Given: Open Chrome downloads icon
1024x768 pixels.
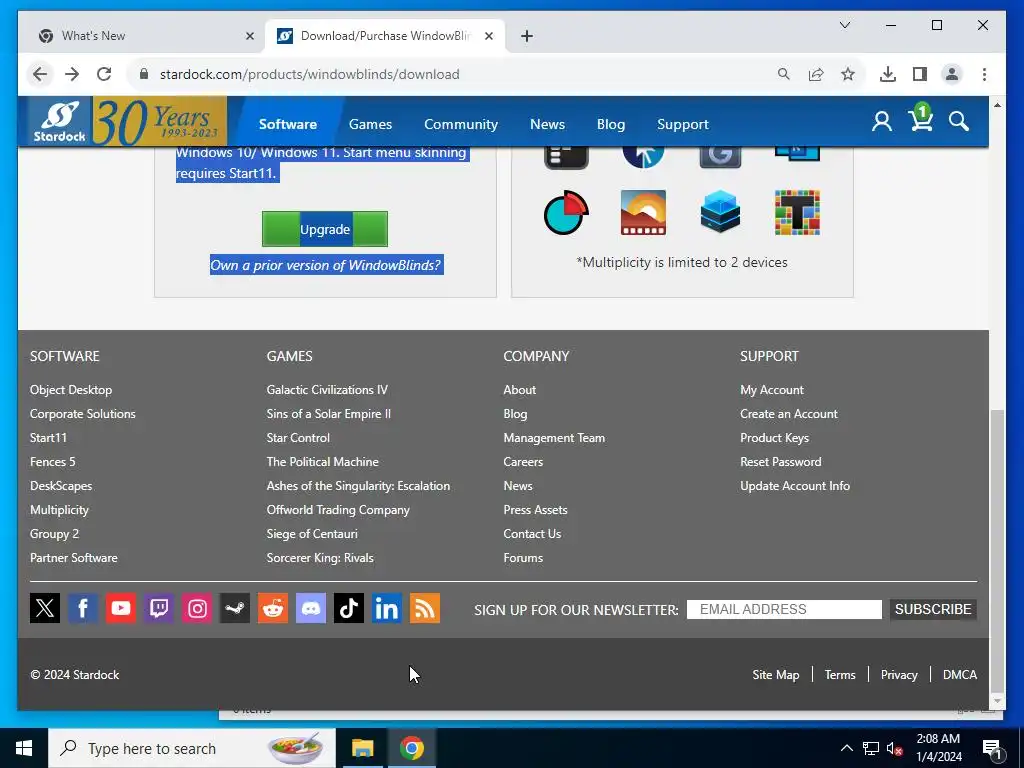Looking at the screenshot, I should click(888, 74).
